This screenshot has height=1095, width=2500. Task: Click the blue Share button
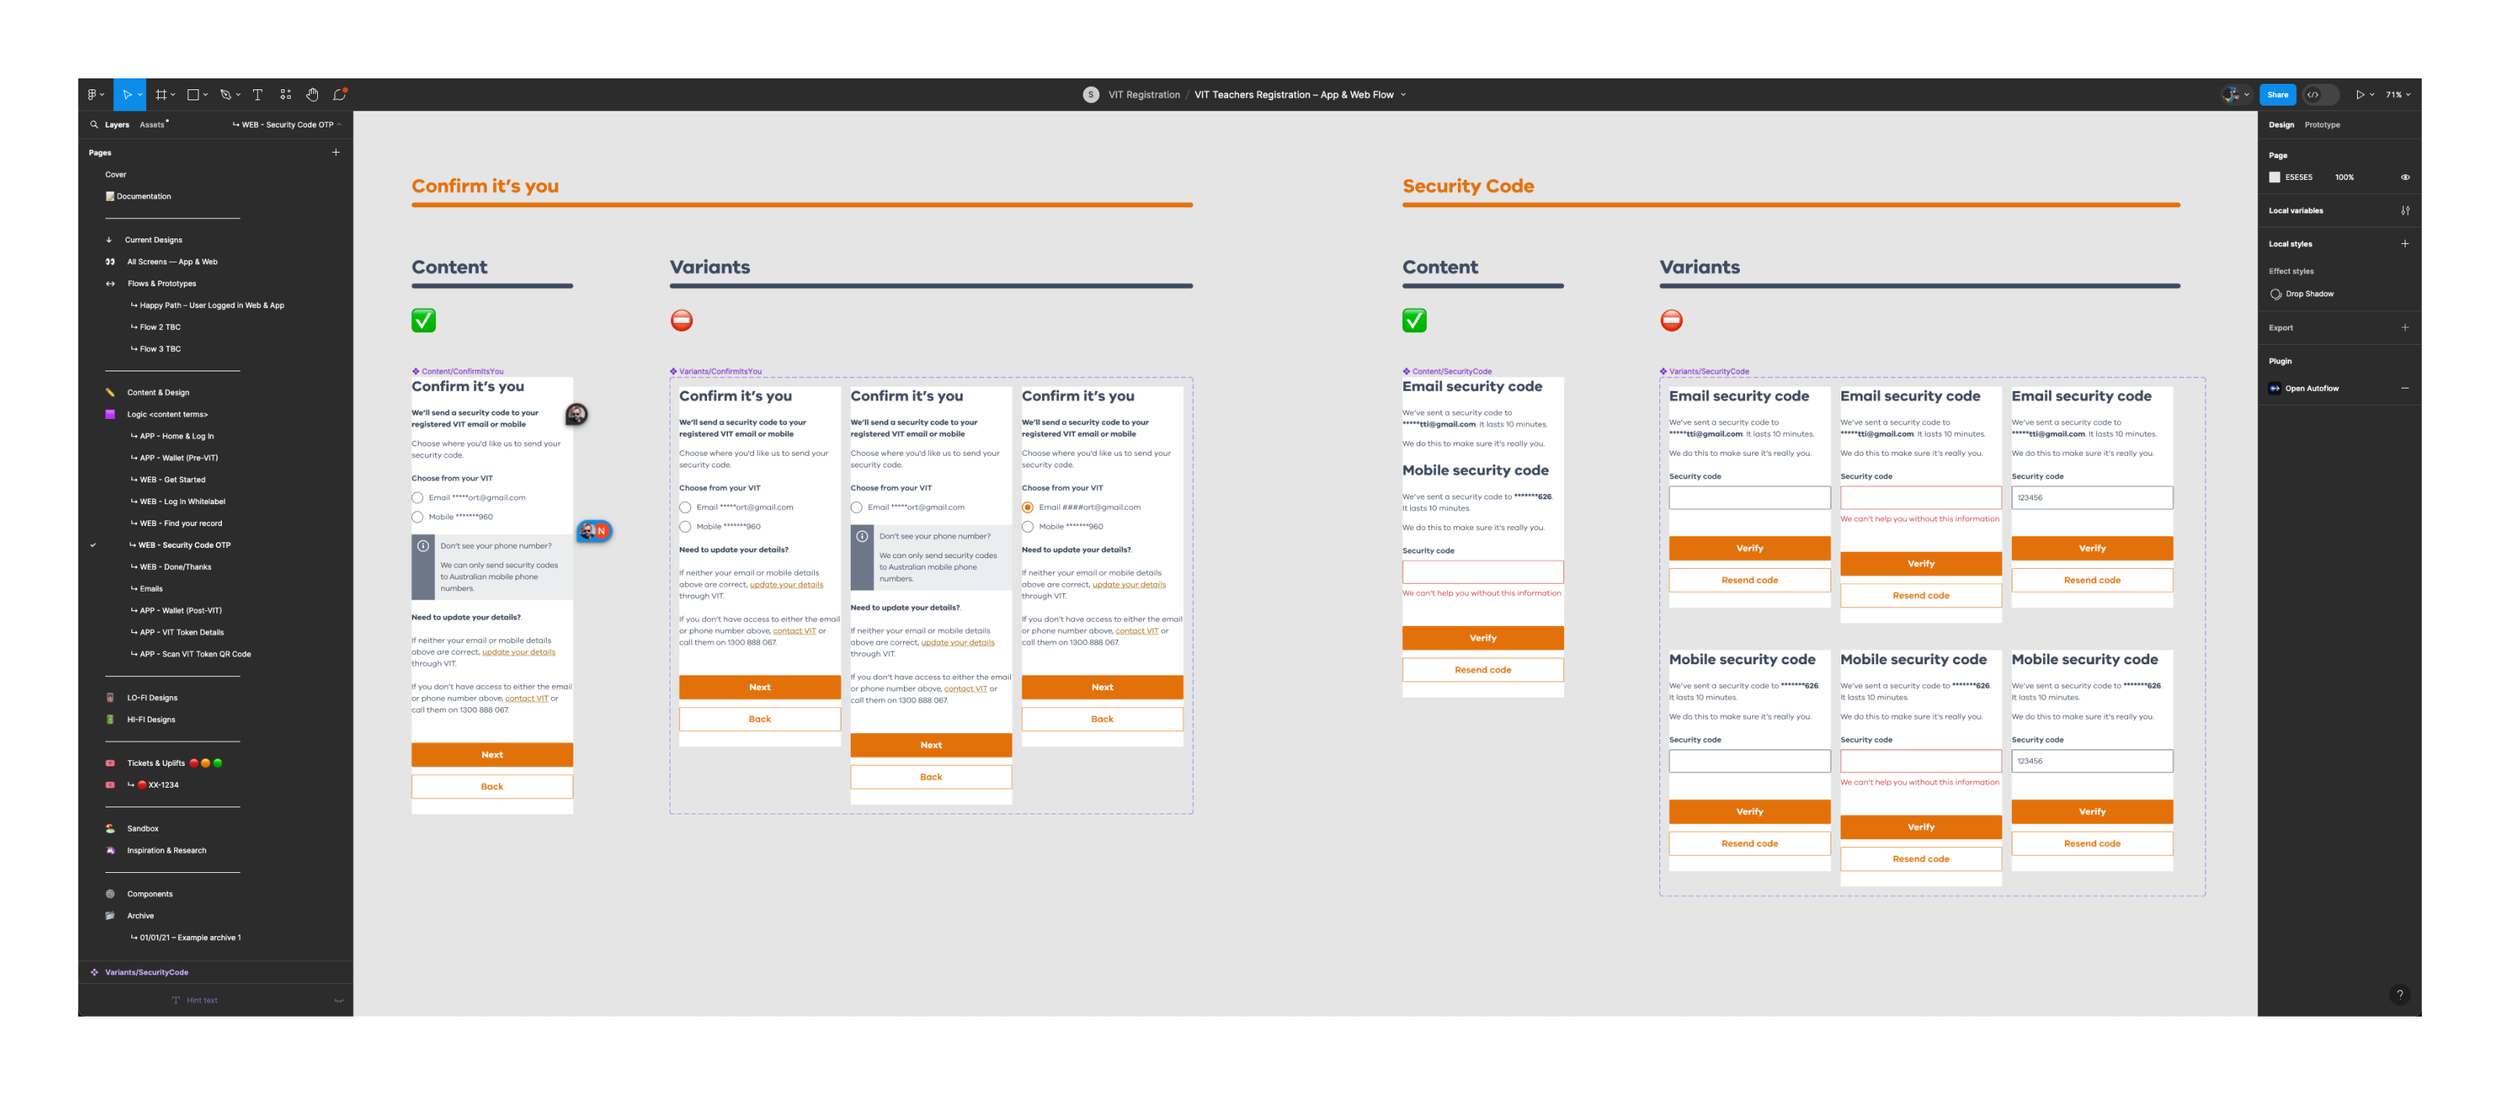2277,95
